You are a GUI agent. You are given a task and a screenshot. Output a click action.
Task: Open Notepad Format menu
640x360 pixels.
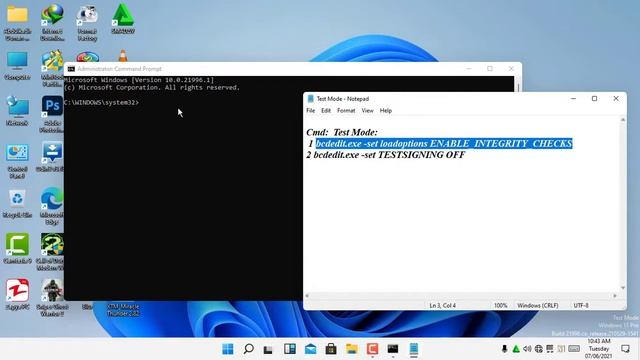click(346, 111)
